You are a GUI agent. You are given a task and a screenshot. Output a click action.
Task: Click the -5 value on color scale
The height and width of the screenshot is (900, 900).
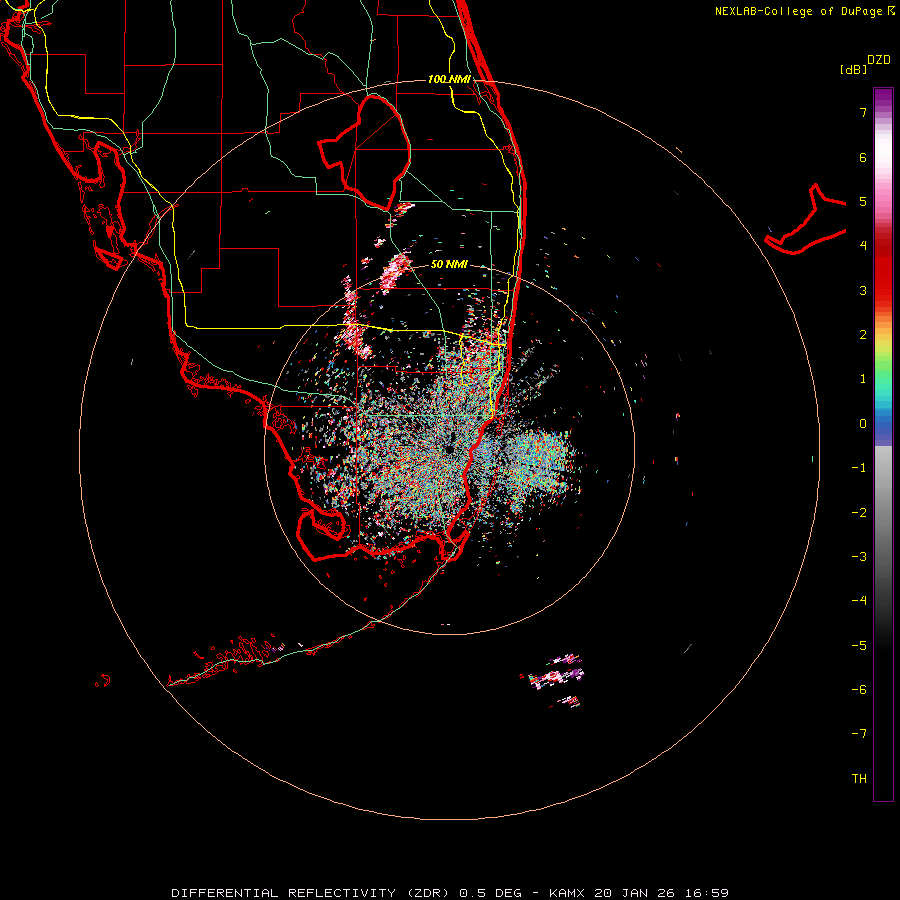(x=859, y=646)
